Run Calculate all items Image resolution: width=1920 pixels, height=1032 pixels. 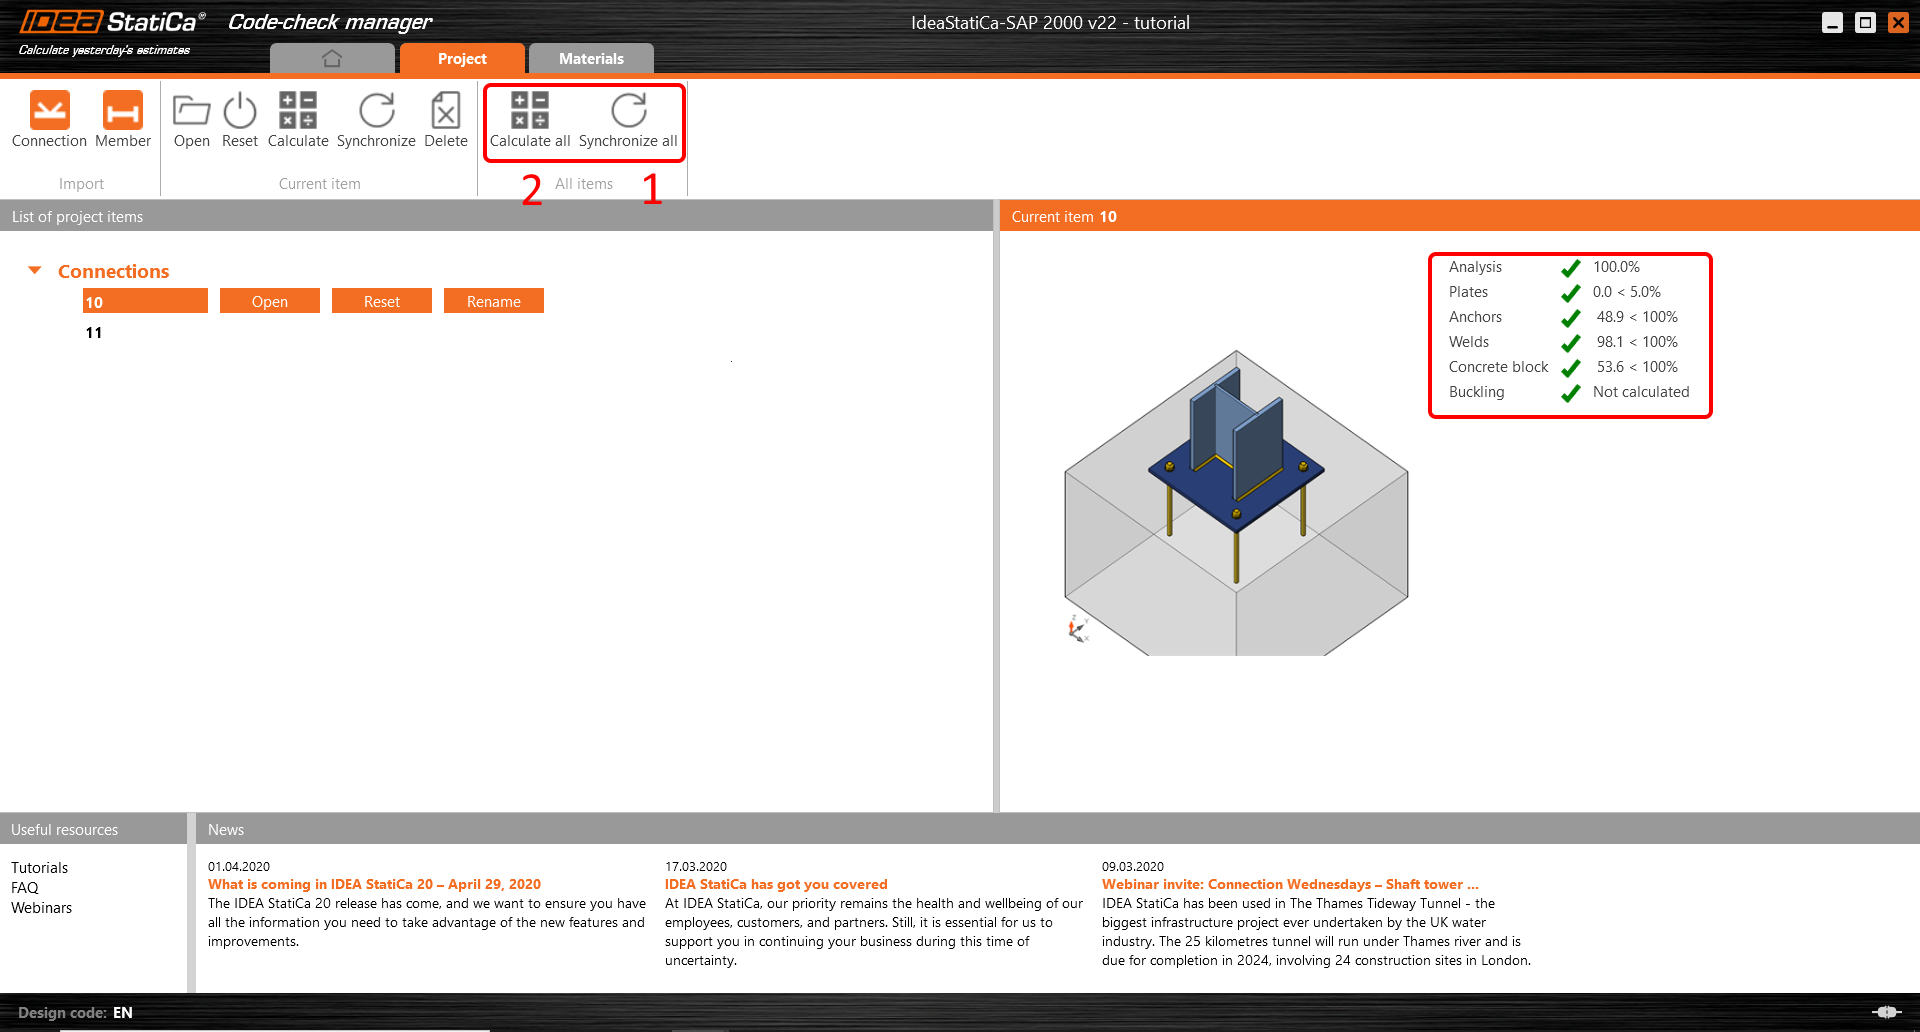[x=530, y=119]
